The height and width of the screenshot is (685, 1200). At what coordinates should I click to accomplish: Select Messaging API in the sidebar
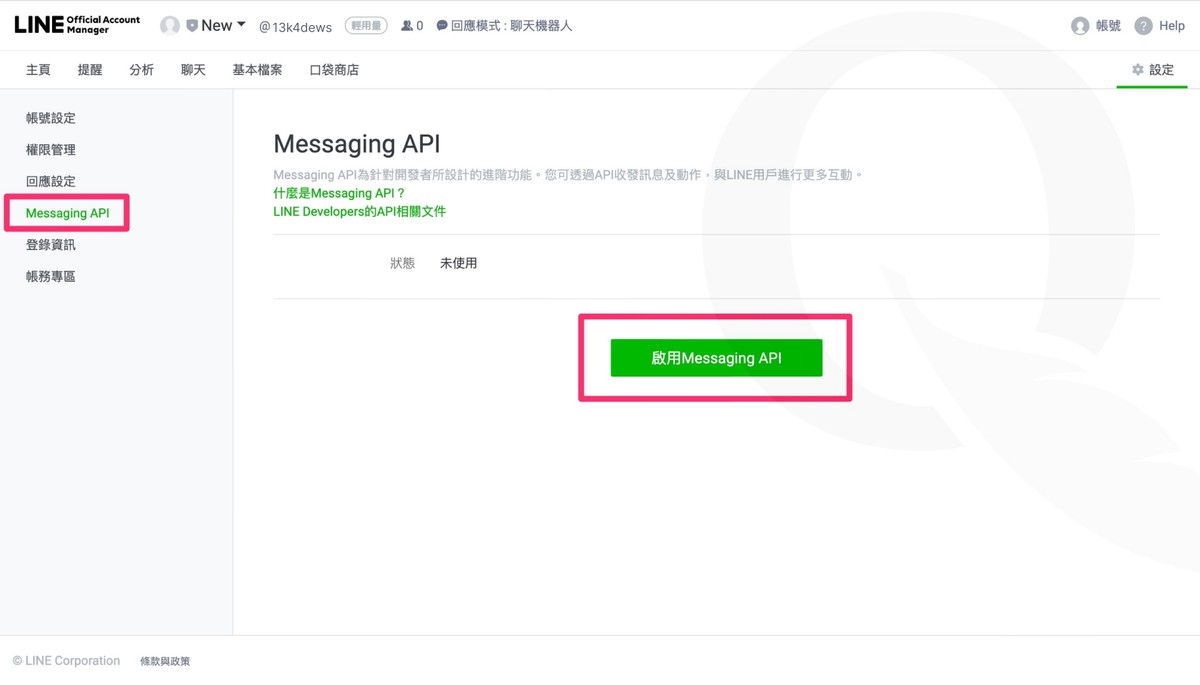pos(68,213)
